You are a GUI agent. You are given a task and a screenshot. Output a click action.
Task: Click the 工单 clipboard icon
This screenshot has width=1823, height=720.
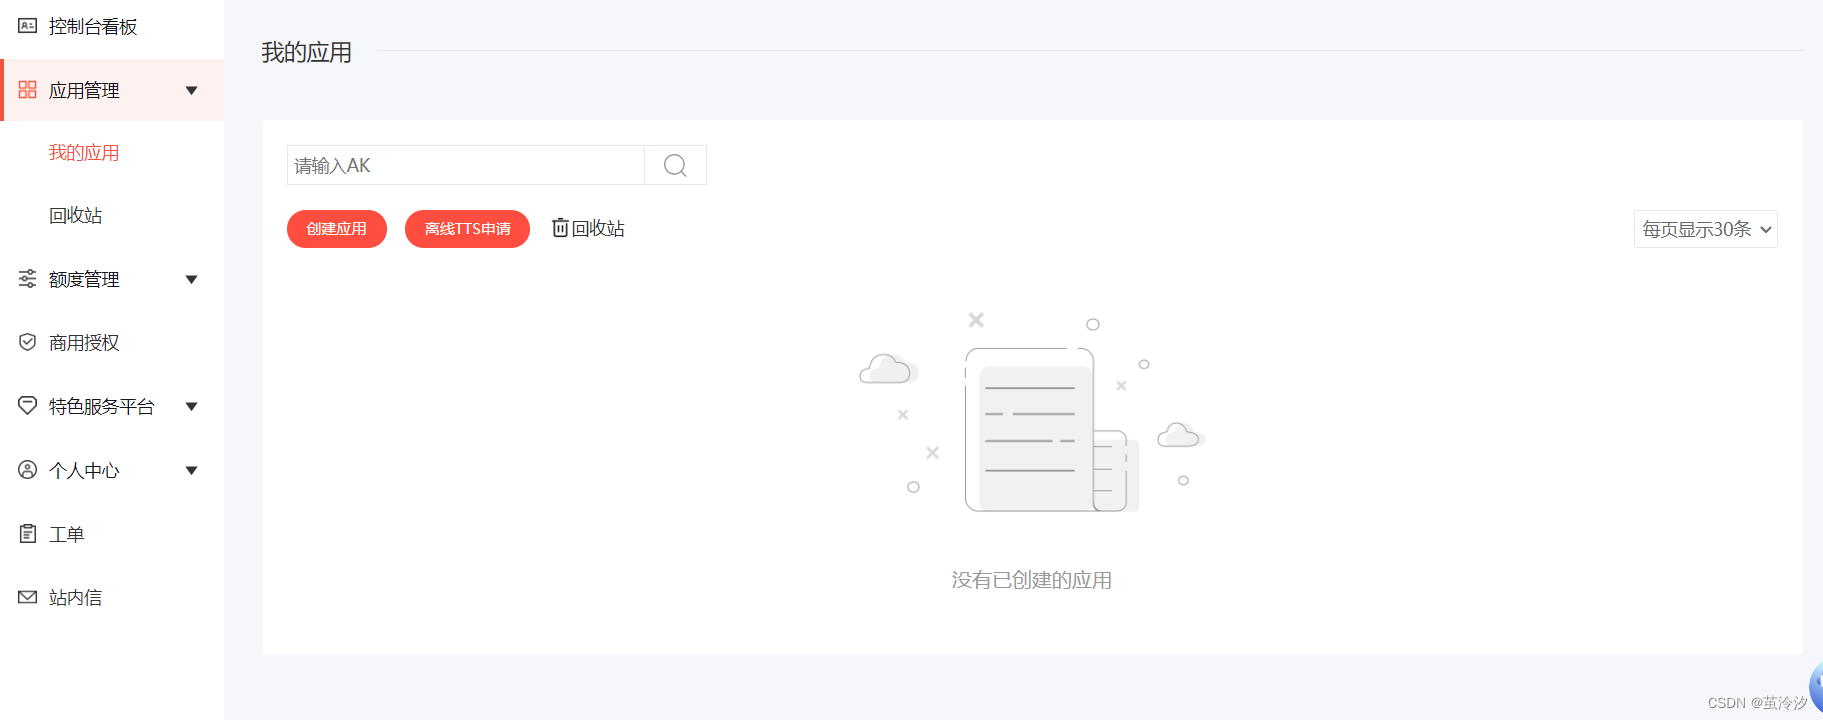27,534
